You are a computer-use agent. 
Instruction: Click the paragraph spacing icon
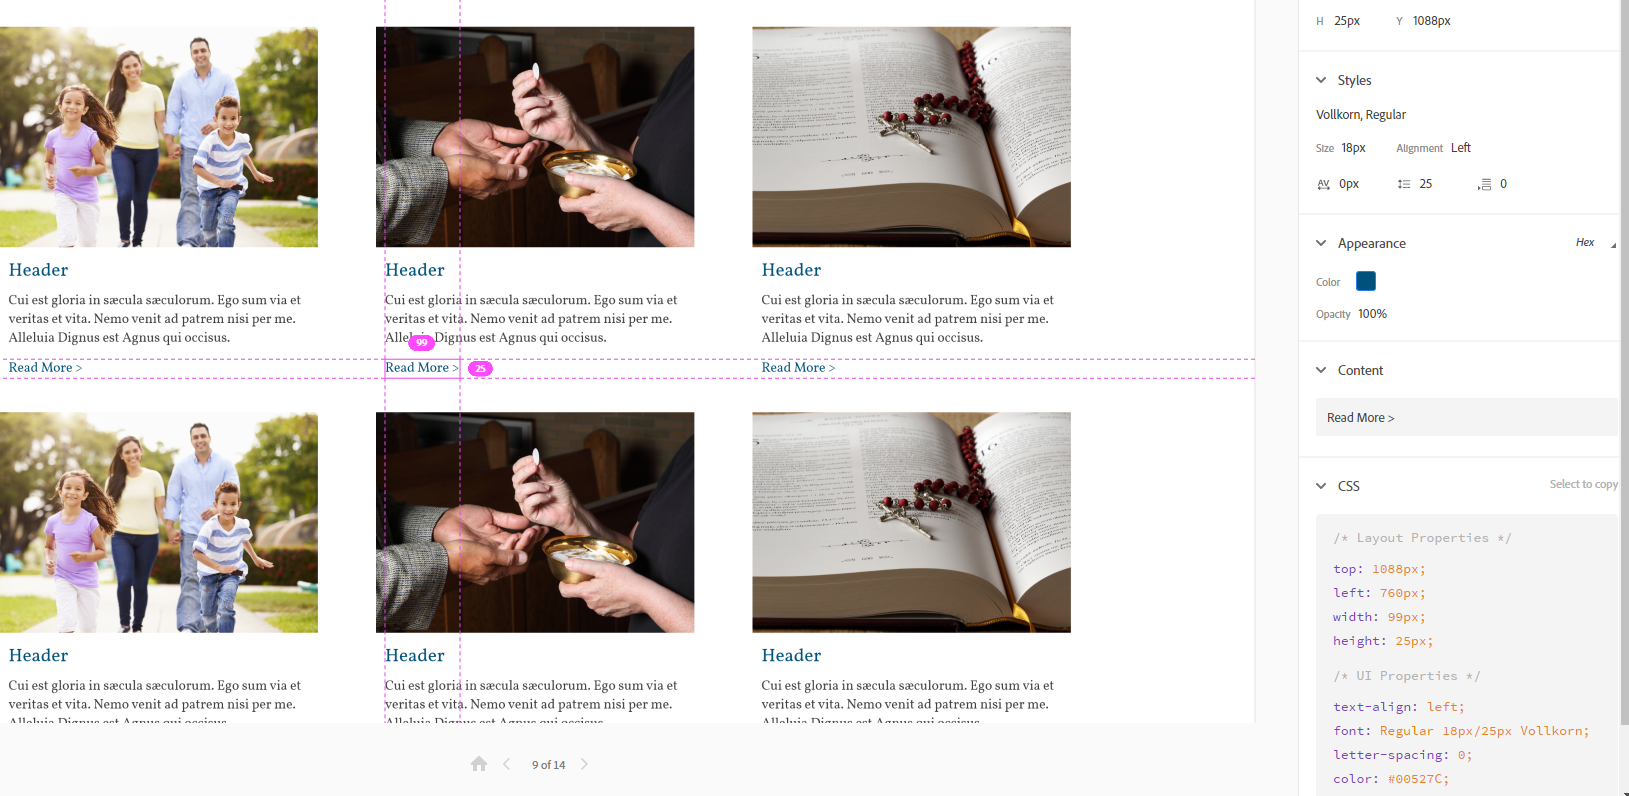pyautogui.click(x=1485, y=184)
